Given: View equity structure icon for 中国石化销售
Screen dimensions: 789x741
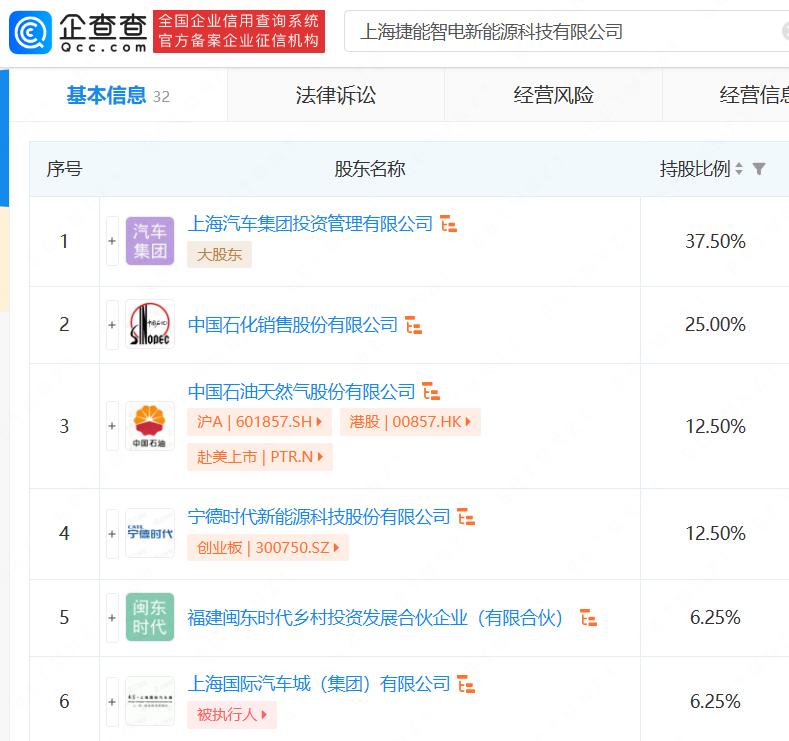Looking at the screenshot, I should coord(413,325).
